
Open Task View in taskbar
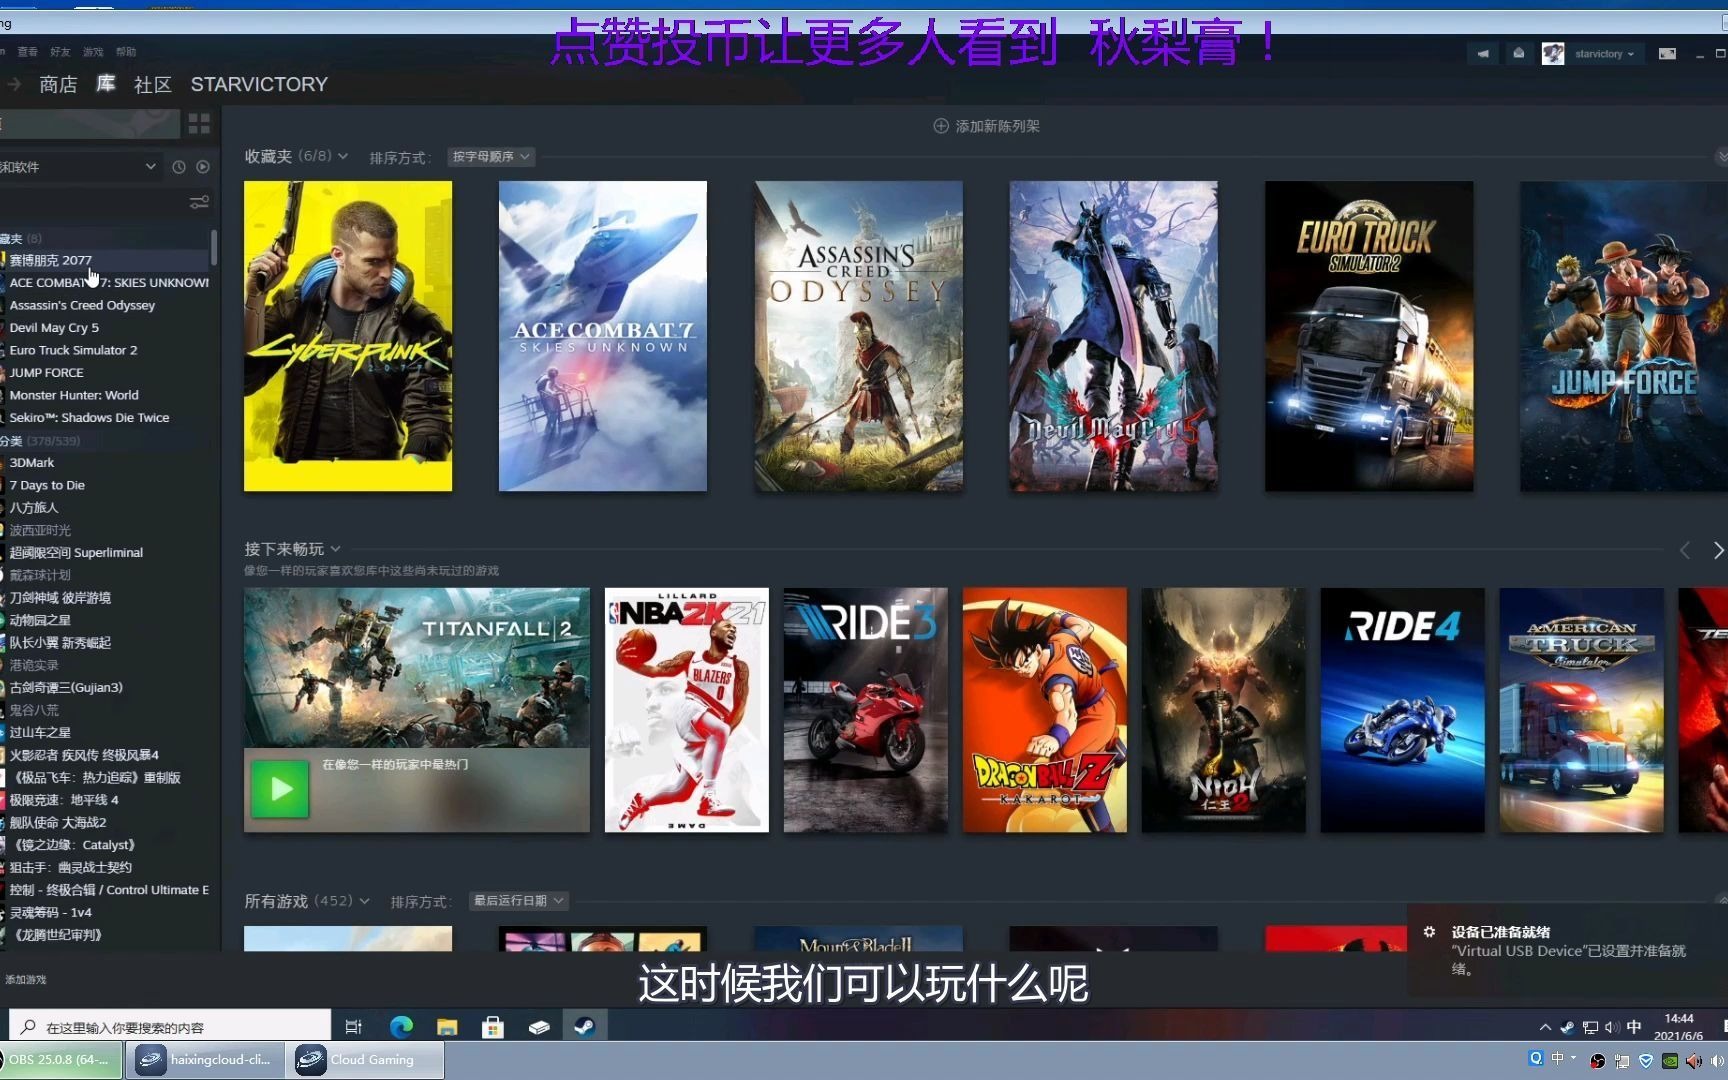[x=353, y=1026]
